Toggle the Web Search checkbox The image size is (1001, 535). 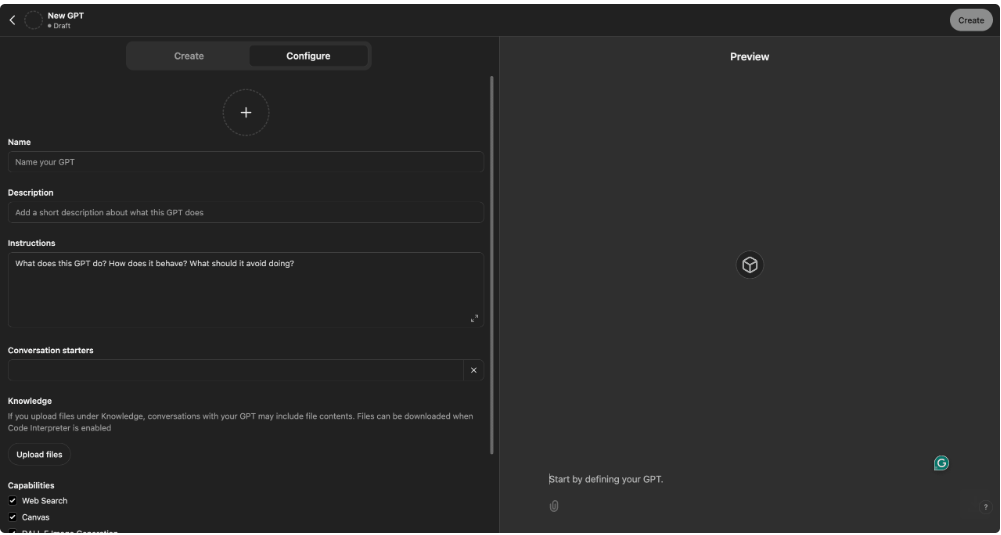pyautogui.click(x=12, y=501)
